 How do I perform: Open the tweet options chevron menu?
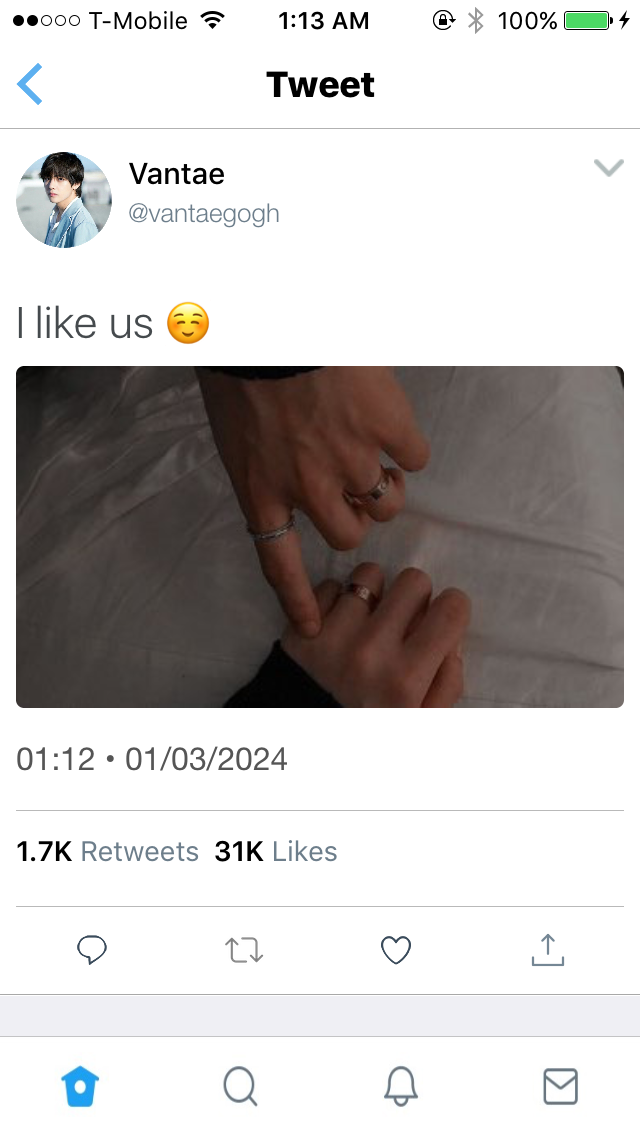(608, 168)
